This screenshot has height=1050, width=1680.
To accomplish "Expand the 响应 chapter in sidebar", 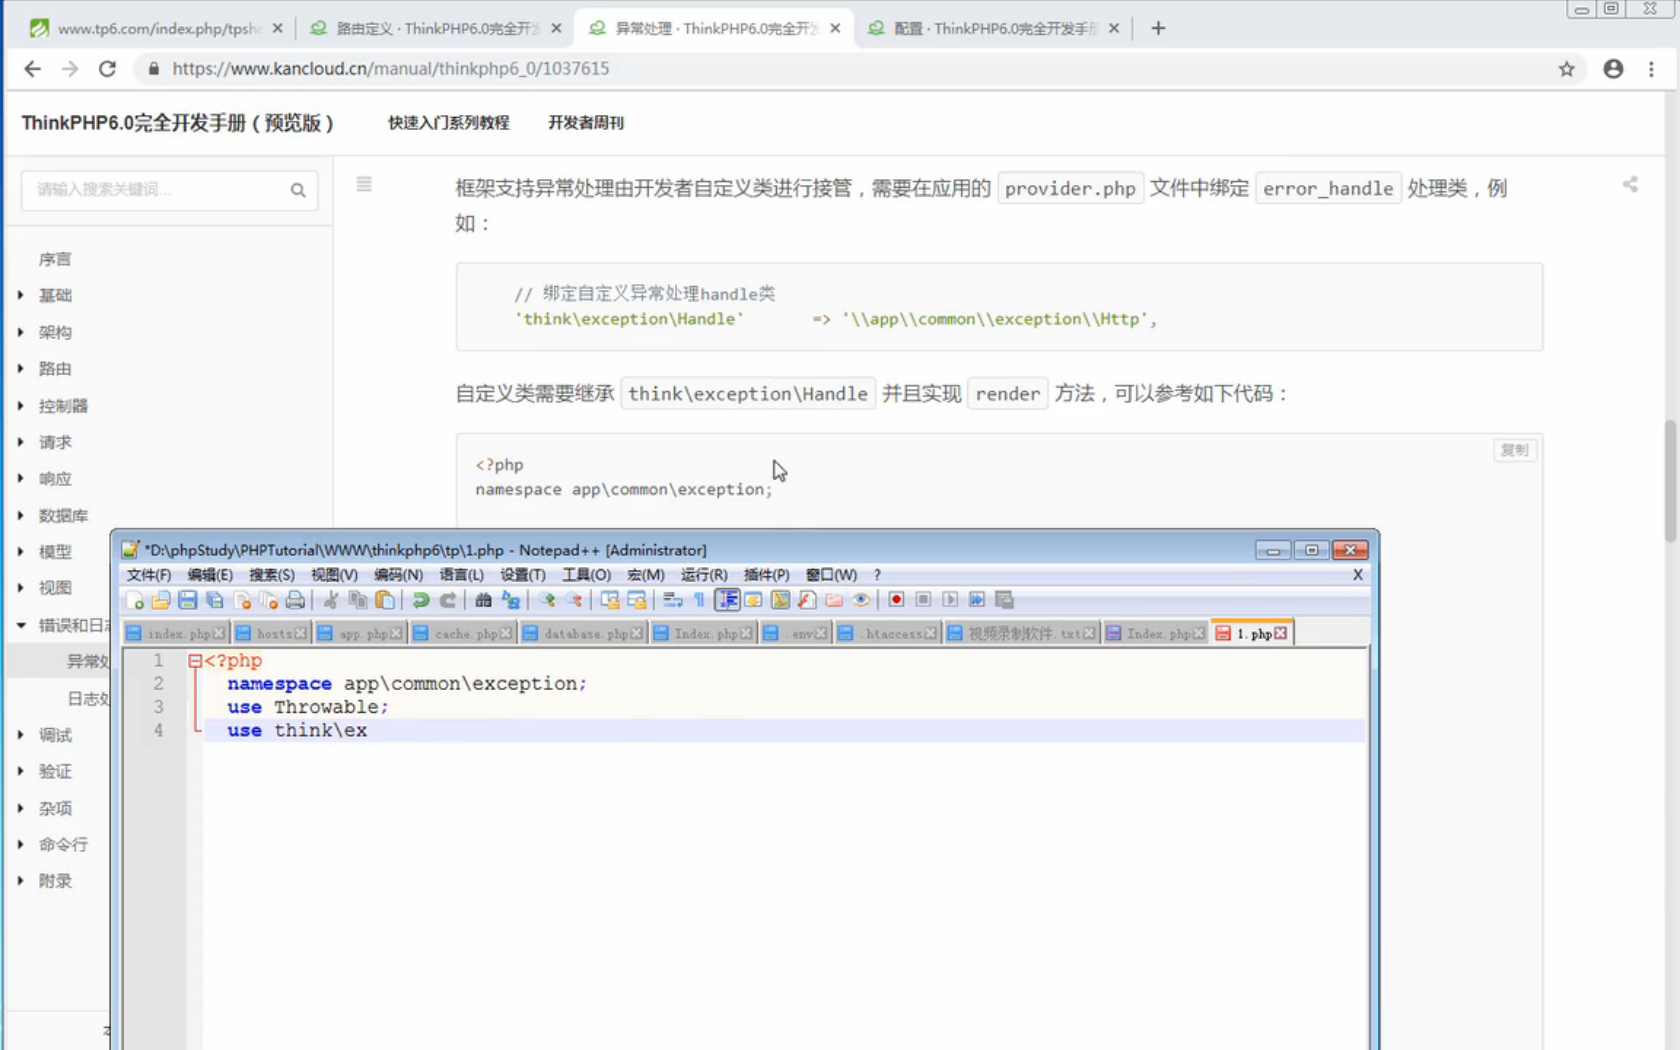I will click(x=20, y=478).
